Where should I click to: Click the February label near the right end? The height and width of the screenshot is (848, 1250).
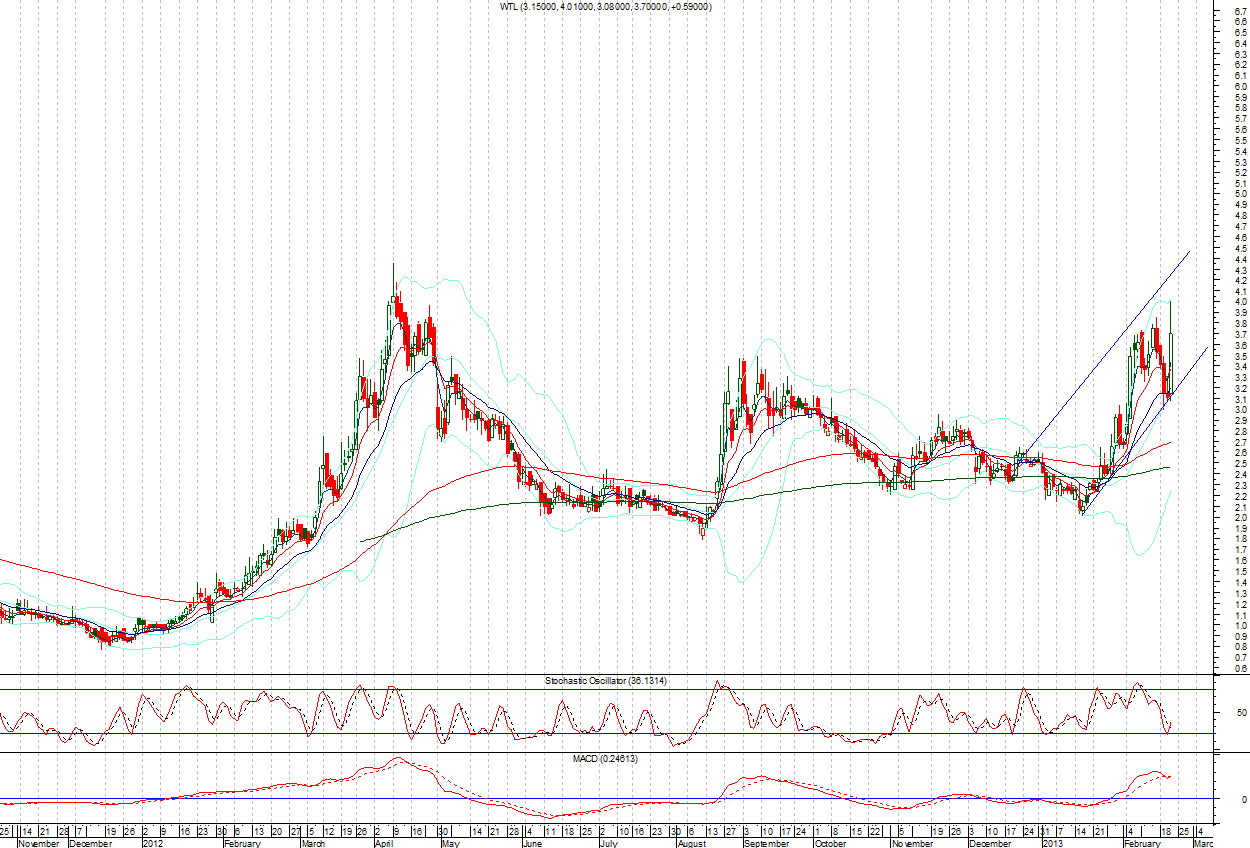[x=1142, y=843]
